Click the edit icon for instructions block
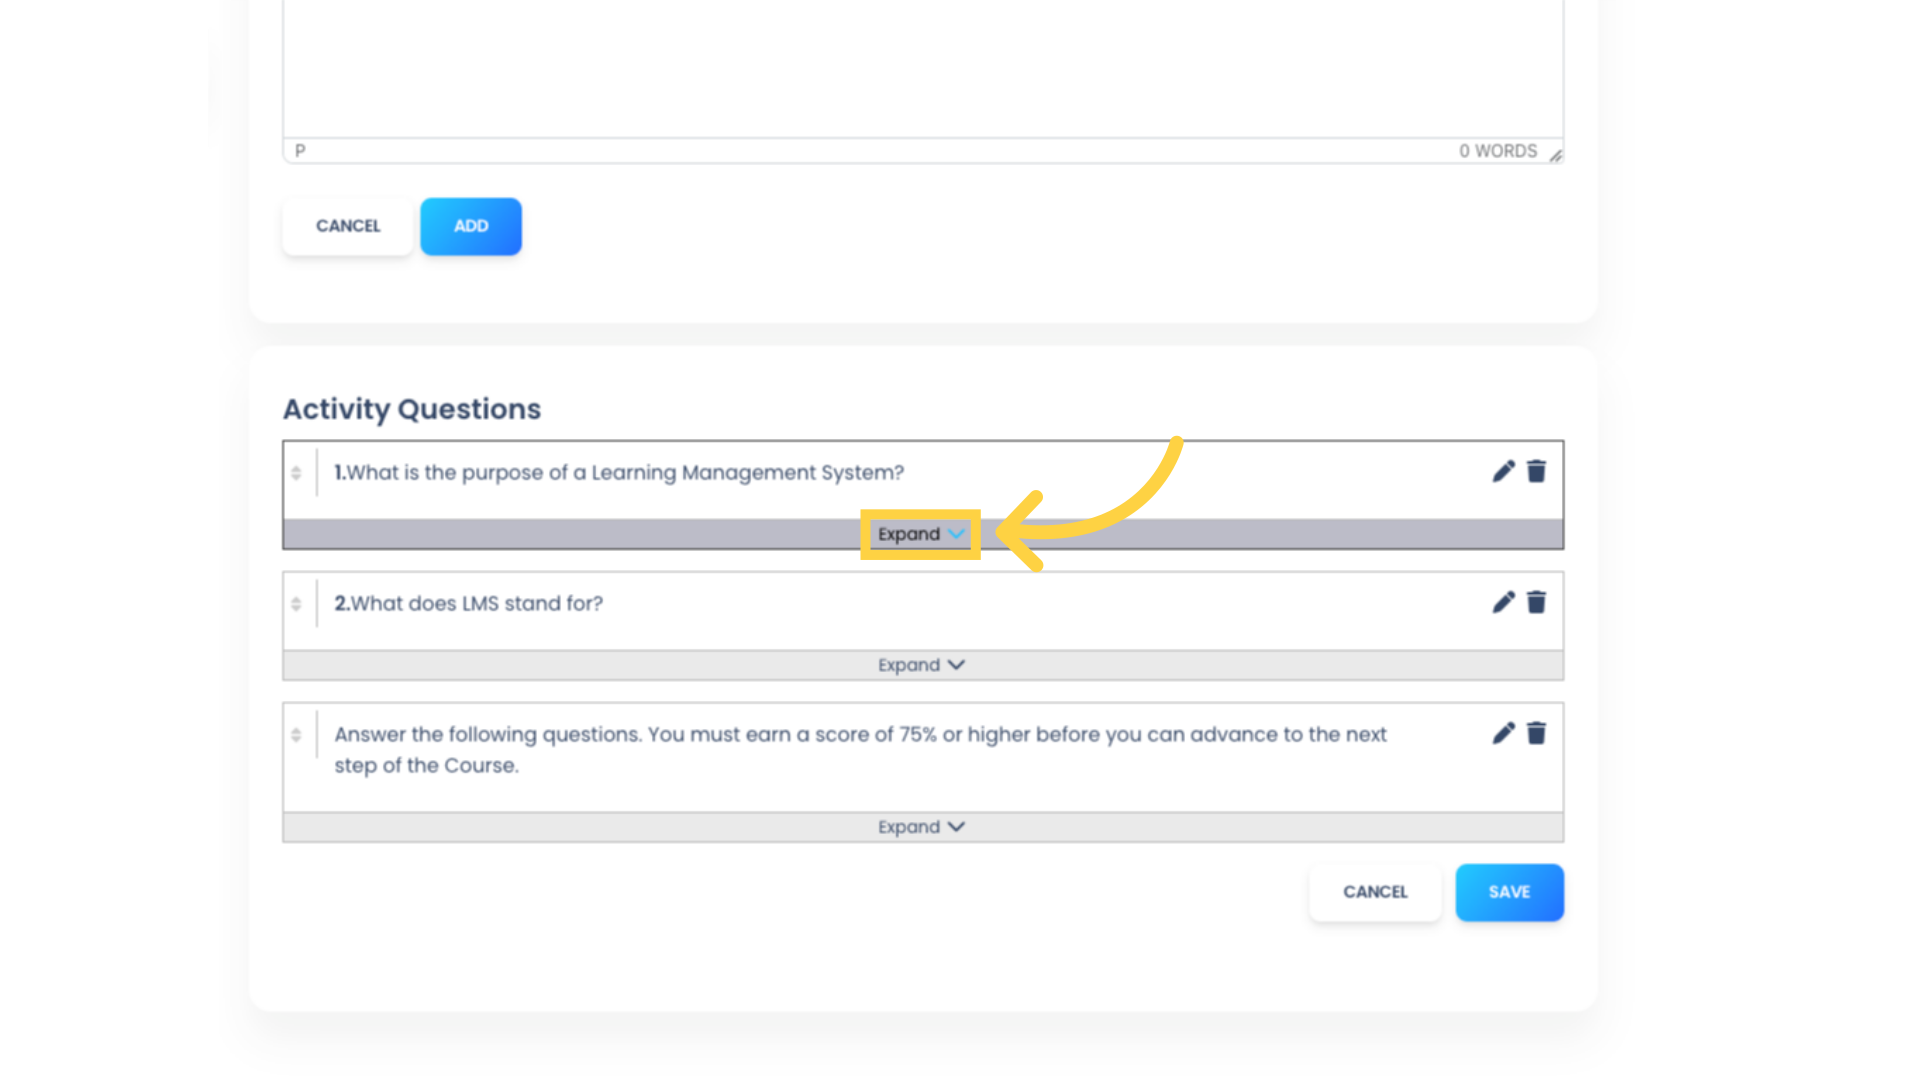Image resolution: width=1920 pixels, height=1080 pixels. [1501, 733]
